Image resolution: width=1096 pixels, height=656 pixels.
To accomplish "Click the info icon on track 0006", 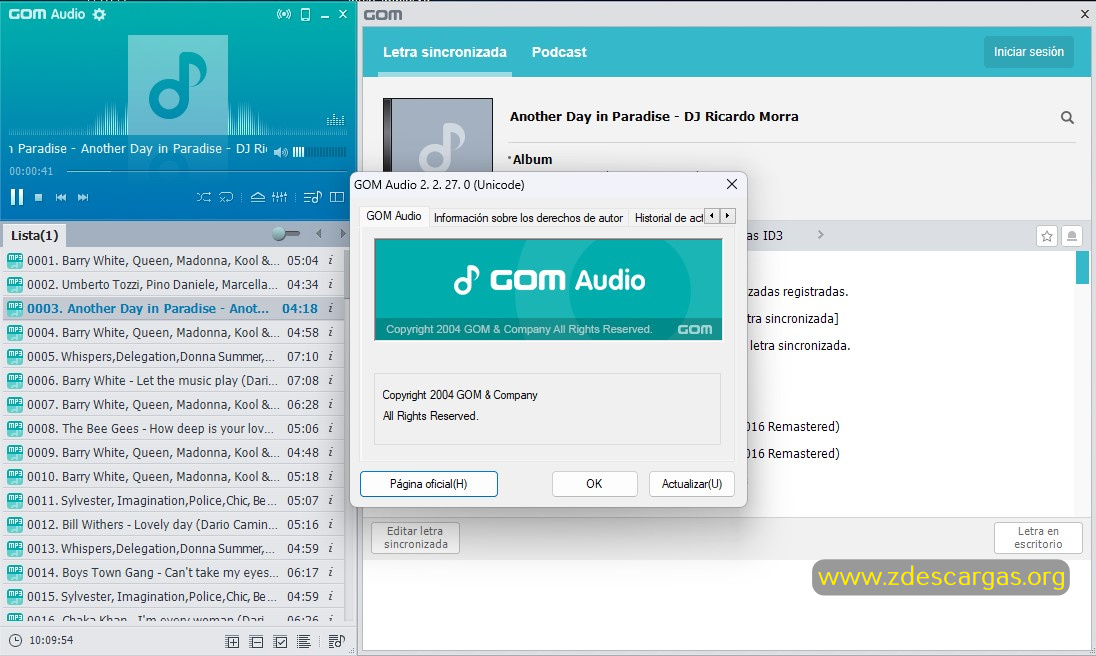I will click(330, 381).
